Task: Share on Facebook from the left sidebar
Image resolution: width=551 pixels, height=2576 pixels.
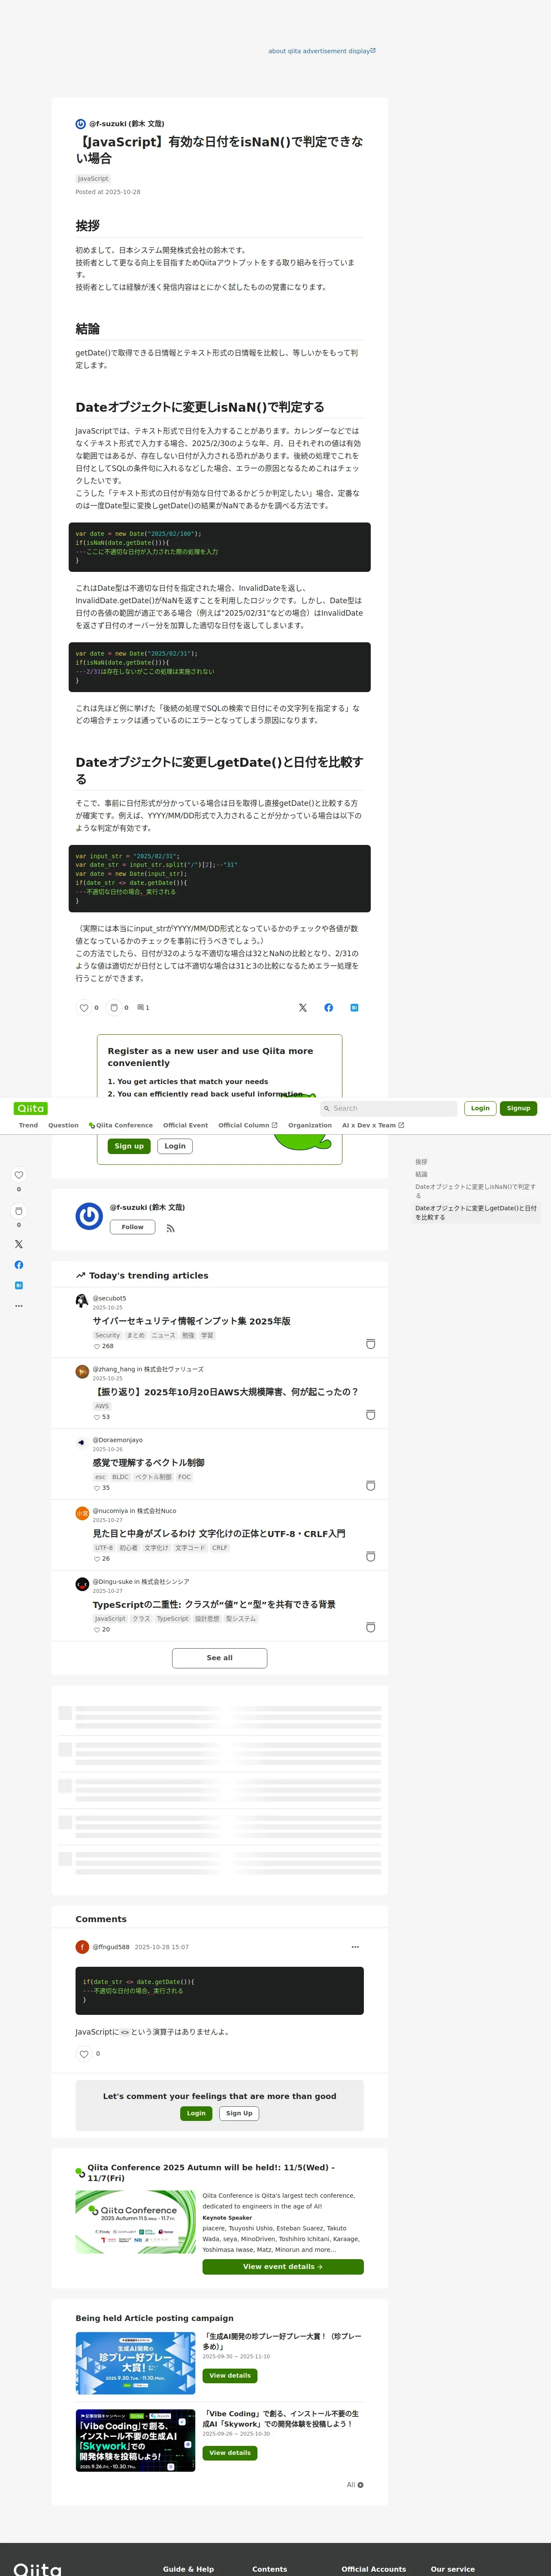Action: coord(18,1265)
